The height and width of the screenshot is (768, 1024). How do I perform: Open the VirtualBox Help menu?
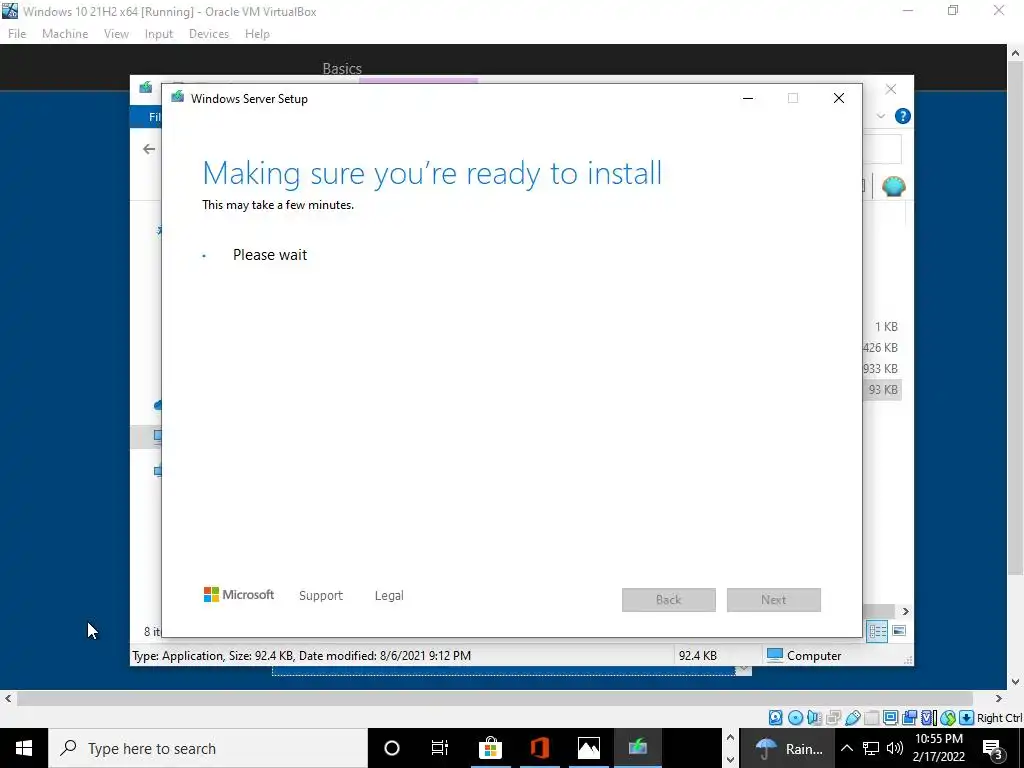[x=257, y=34]
